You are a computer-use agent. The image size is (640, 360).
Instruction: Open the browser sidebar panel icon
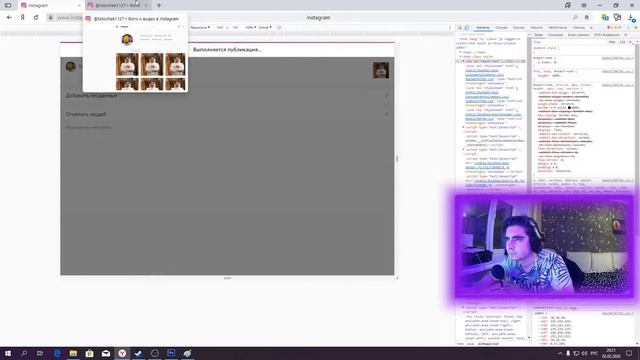tap(8, 5)
